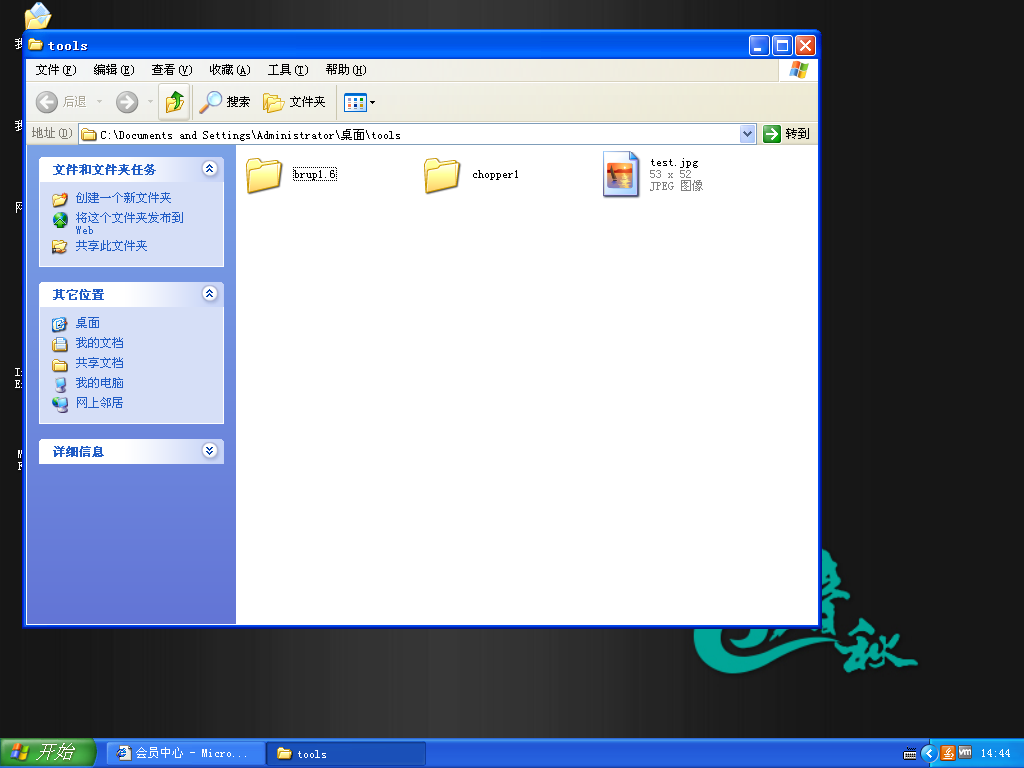Screen dimensions: 1024x768
Task: Click the Windows flag logo in menu bar
Action: [x=798, y=70]
